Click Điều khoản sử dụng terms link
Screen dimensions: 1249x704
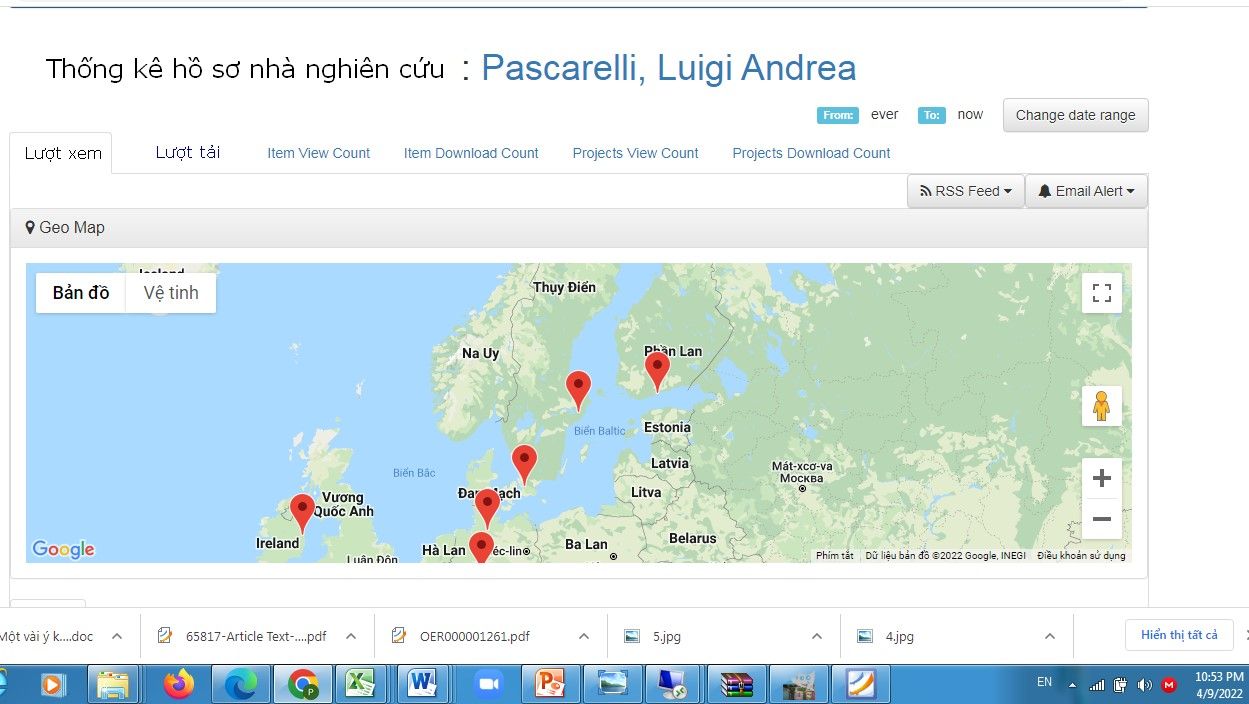click(x=1081, y=556)
